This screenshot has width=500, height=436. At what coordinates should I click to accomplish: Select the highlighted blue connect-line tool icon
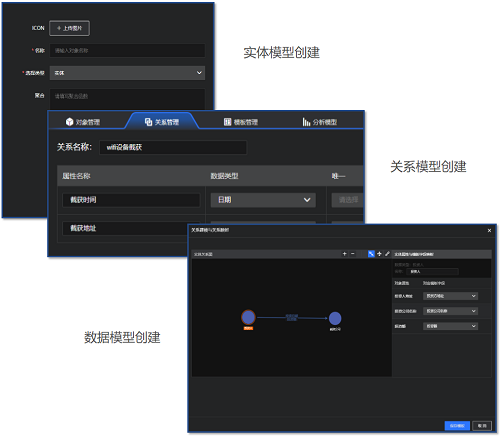371,254
